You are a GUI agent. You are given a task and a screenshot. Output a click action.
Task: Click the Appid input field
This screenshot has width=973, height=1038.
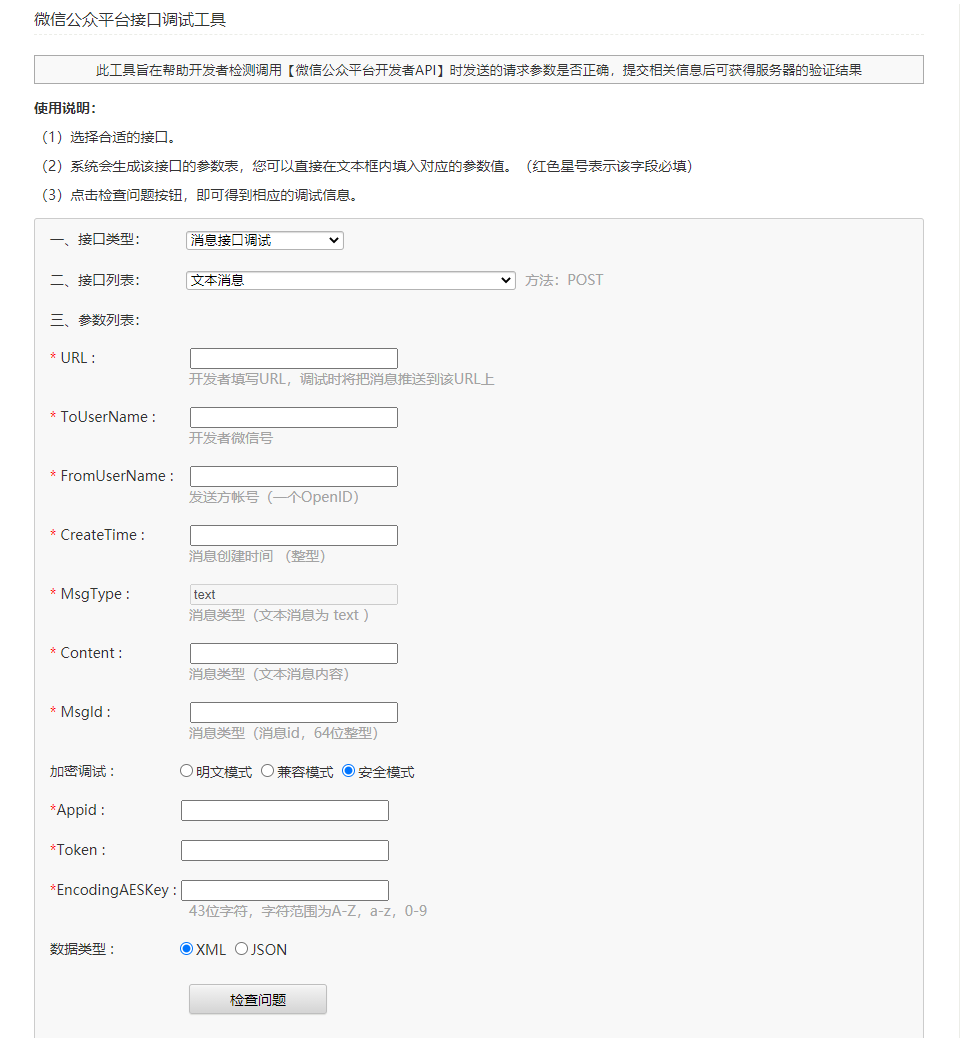pyautogui.click(x=285, y=810)
